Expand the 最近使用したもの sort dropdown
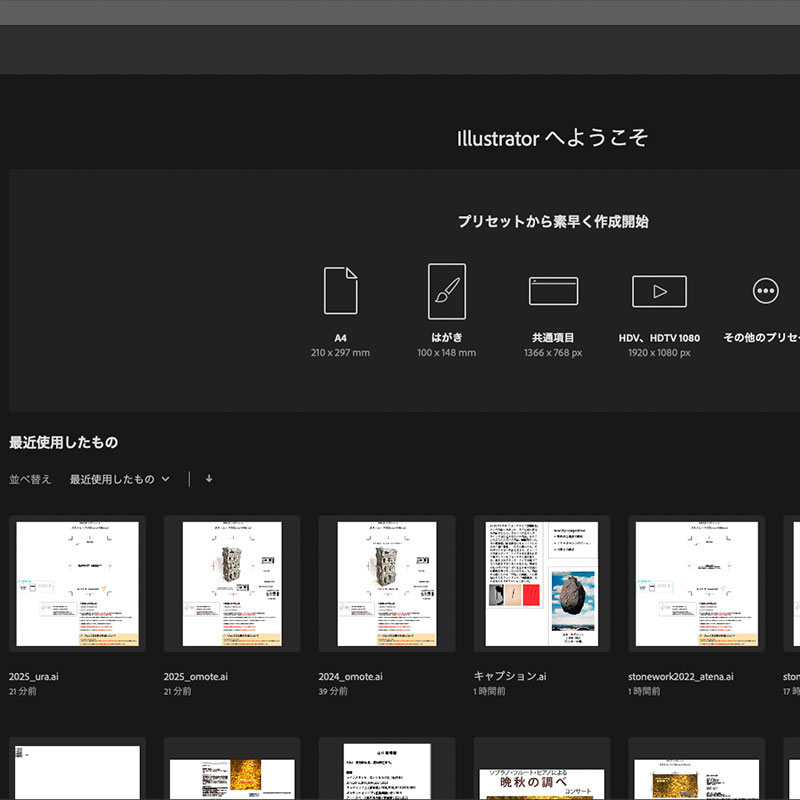Viewport: 800px width, 800px height. [x=120, y=479]
